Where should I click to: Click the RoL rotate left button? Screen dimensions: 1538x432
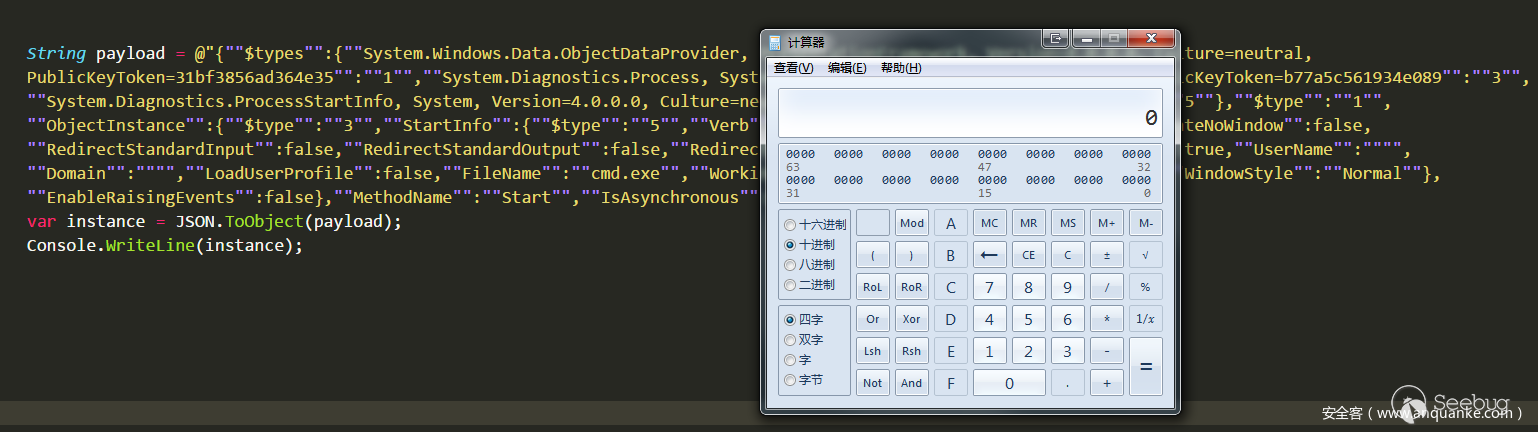[873, 287]
